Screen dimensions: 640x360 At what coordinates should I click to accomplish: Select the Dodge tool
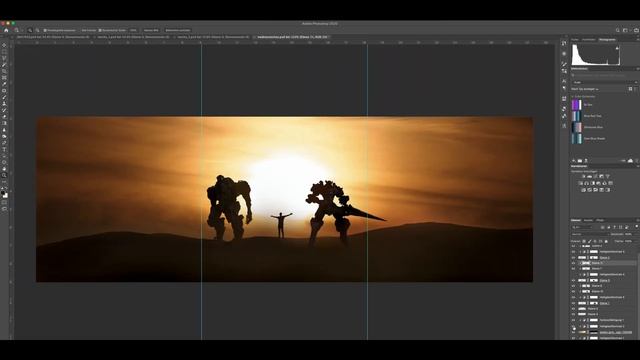click(x=4, y=136)
